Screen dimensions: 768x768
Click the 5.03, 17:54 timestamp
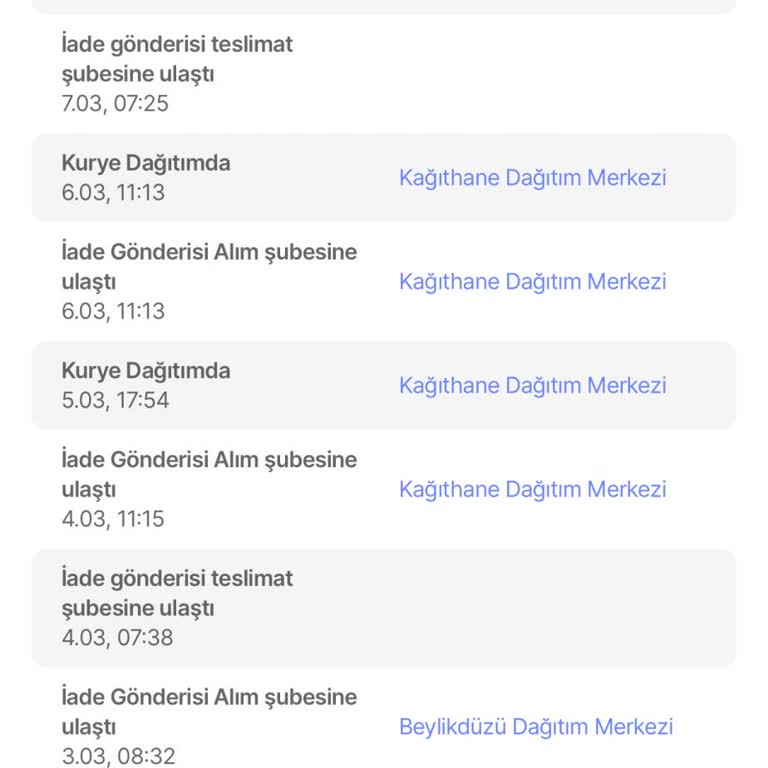point(115,401)
